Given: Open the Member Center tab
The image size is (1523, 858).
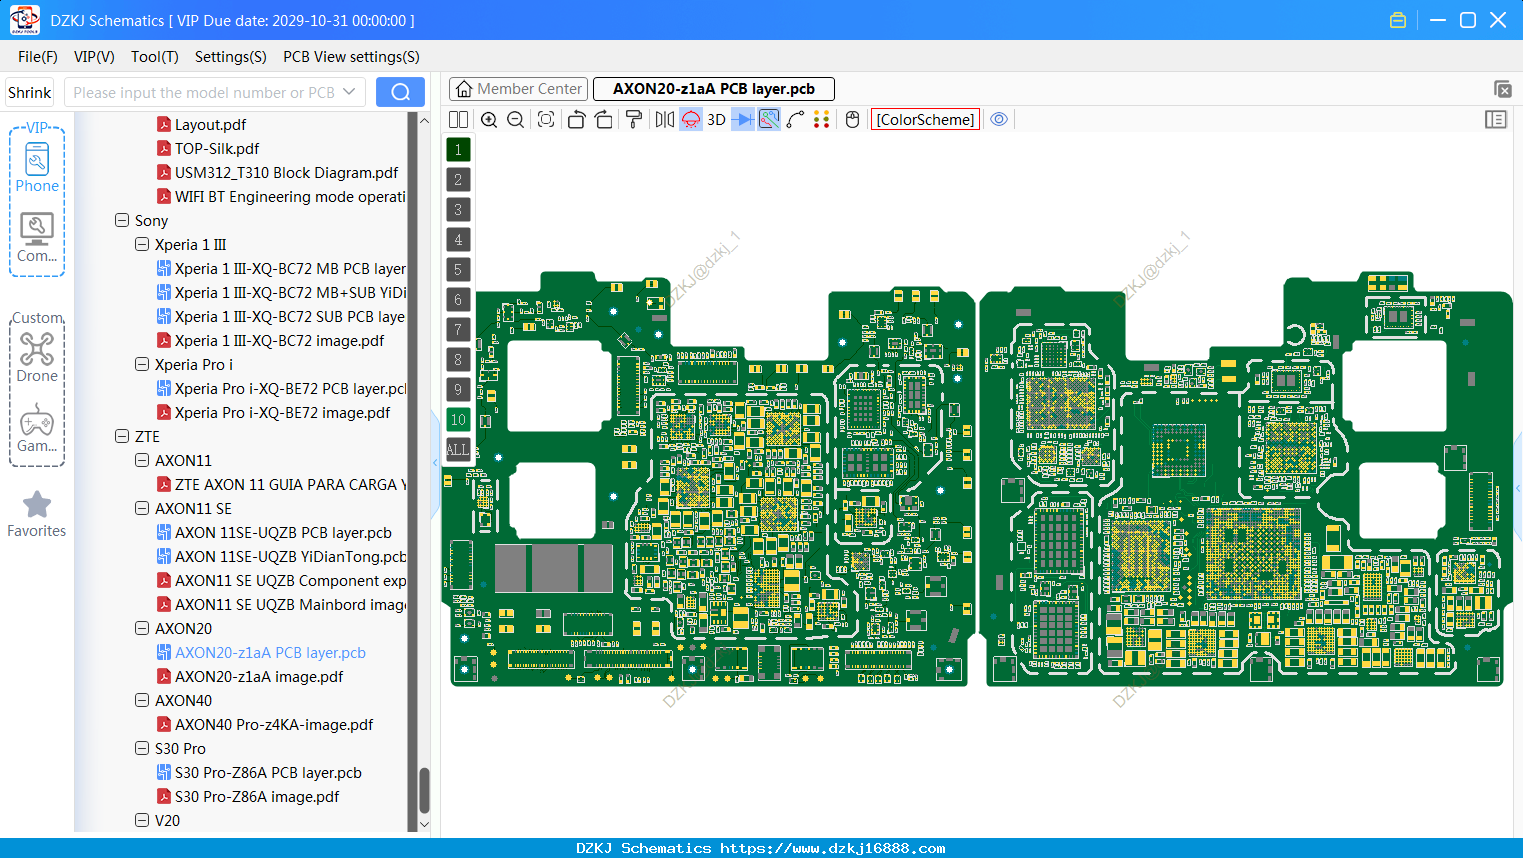Looking at the screenshot, I should tap(518, 89).
